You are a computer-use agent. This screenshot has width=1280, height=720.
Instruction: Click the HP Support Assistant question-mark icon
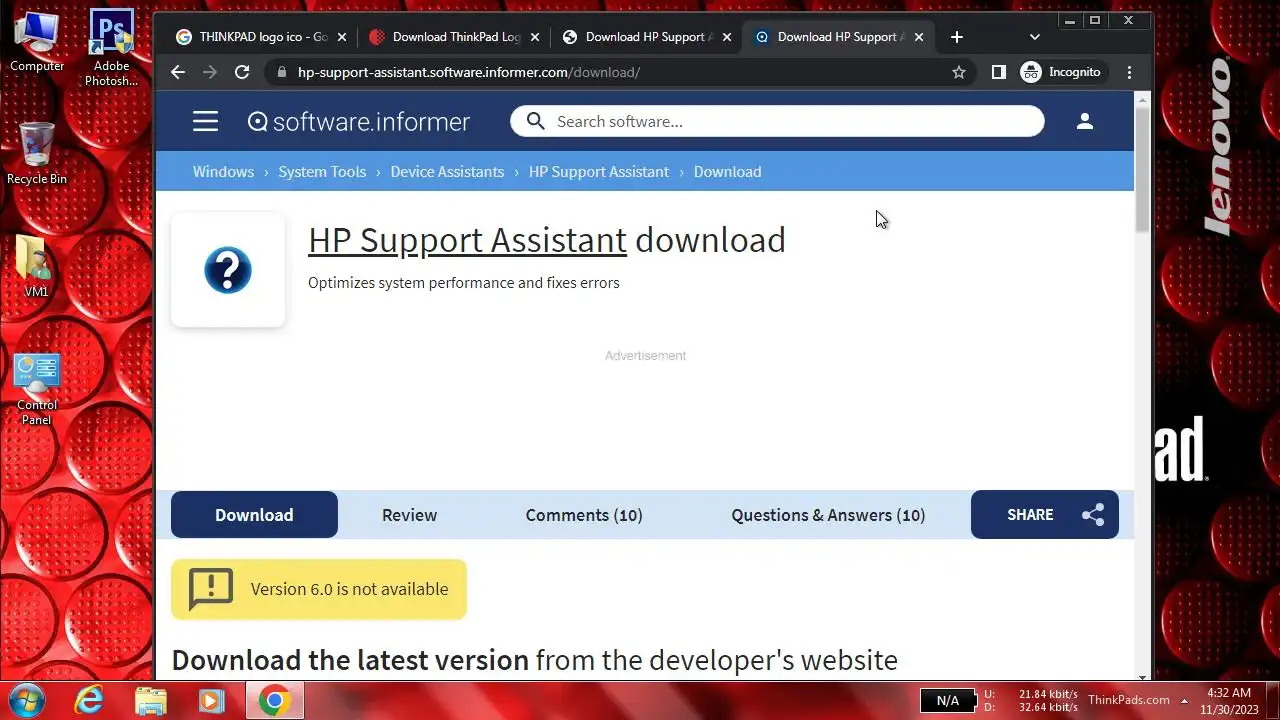[x=228, y=270]
